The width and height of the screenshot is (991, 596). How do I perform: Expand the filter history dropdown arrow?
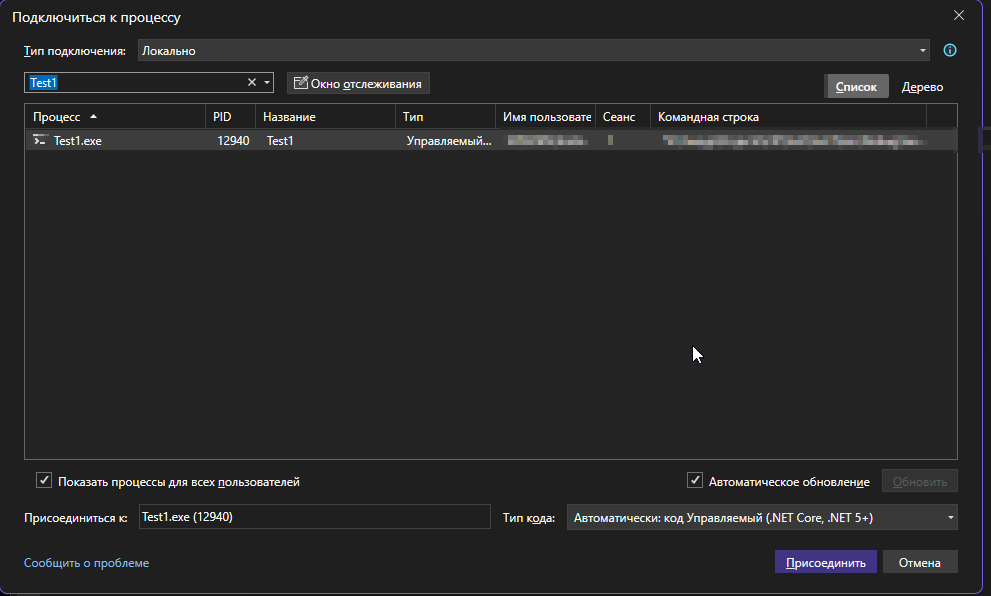point(267,83)
